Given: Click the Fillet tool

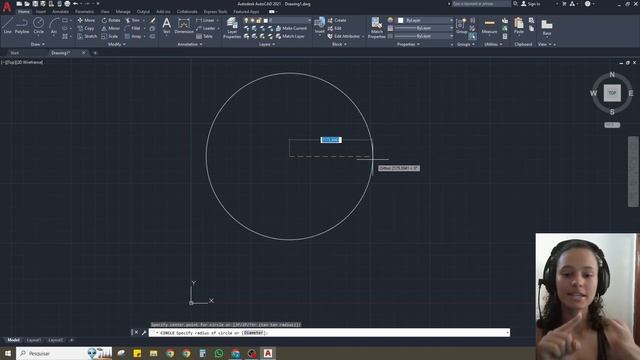Looking at the screenshot, I should [x=133, y=28].
